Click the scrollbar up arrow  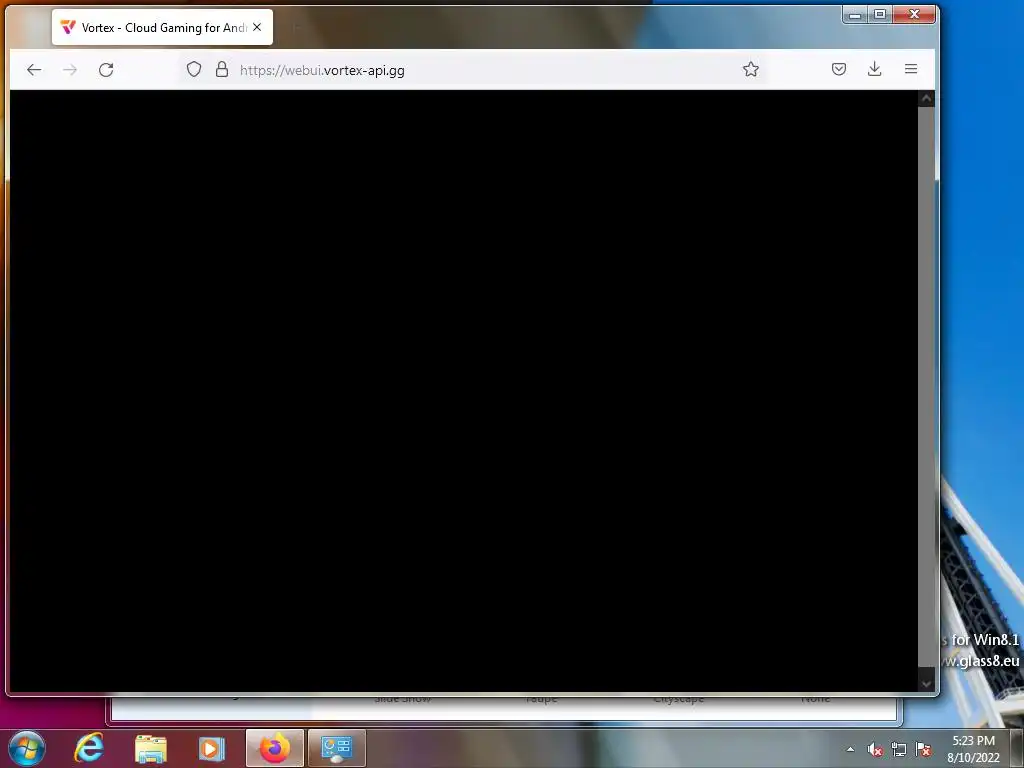pos(926,99)
